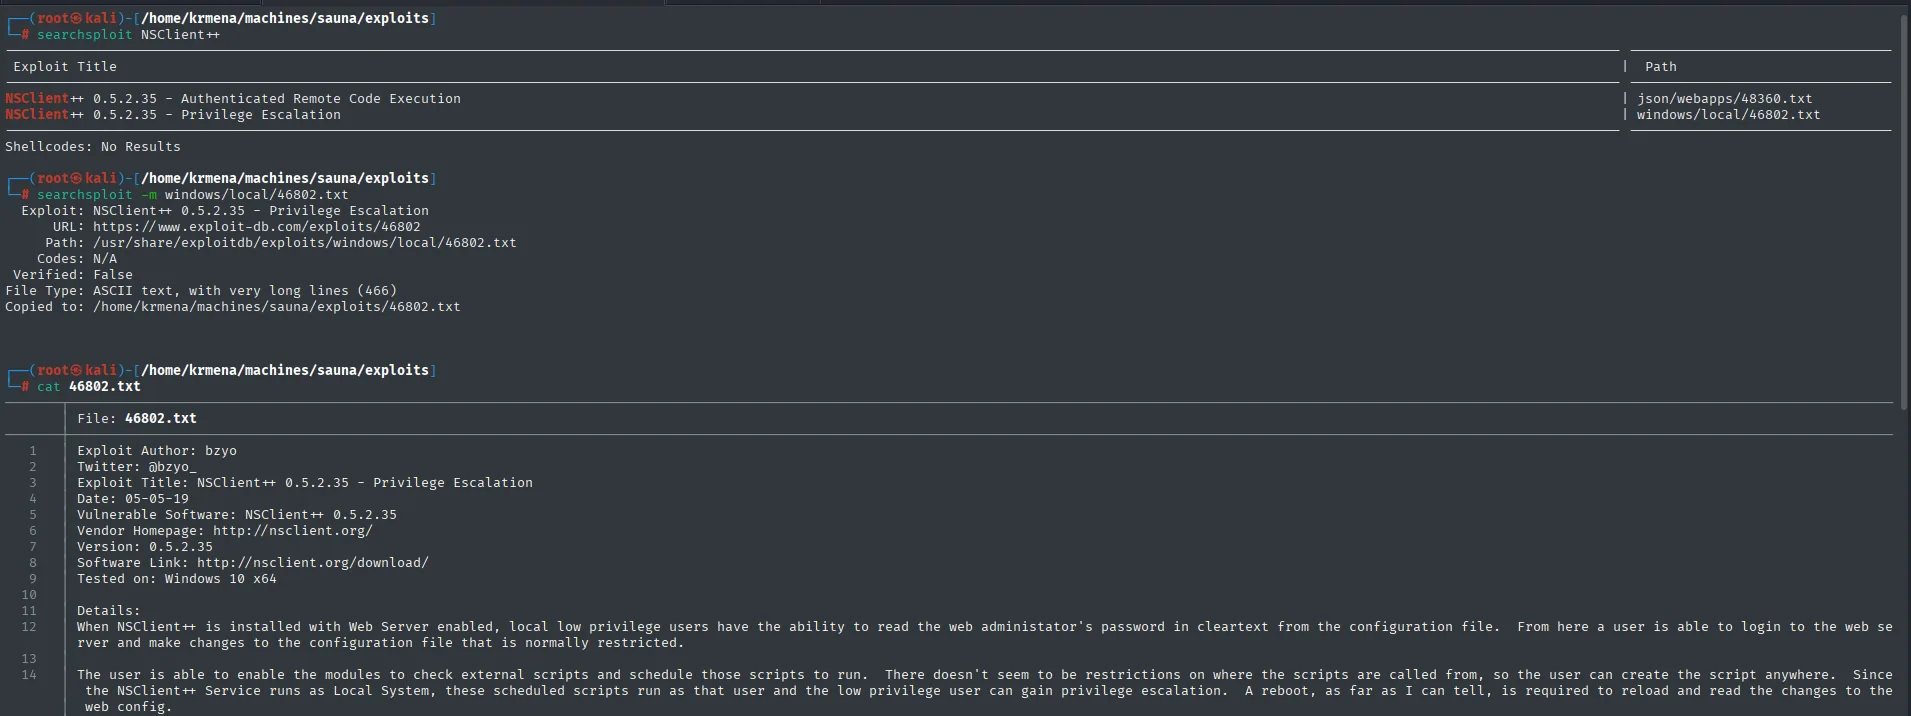Click the 'Twitter: @bzyo_' line
Image resolution: width=1911 pixels, height=716 pixels.
[137, 467]
